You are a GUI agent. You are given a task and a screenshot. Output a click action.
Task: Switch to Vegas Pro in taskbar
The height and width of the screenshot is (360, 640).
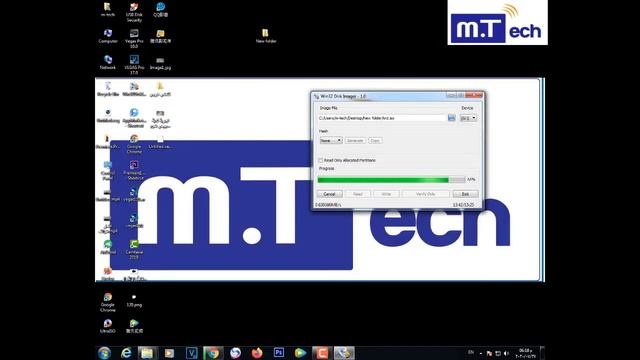point(191,353)
